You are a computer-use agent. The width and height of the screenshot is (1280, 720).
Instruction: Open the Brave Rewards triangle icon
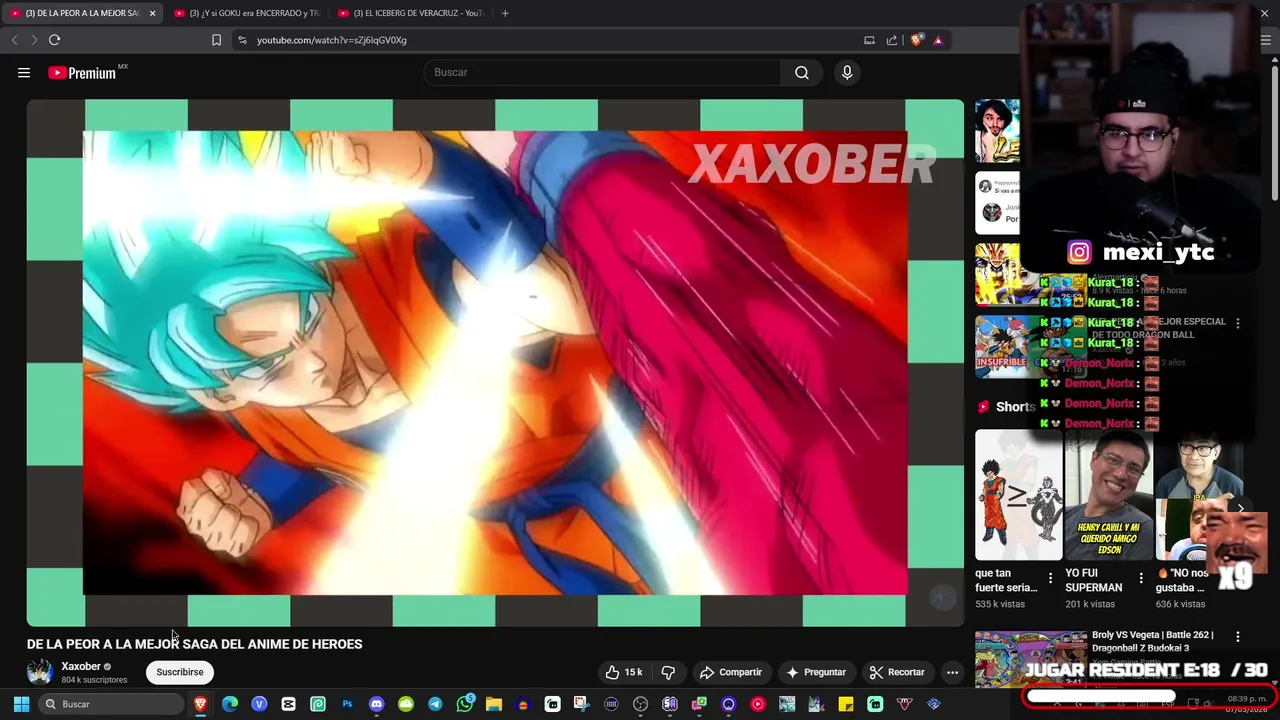coord(938,40)
